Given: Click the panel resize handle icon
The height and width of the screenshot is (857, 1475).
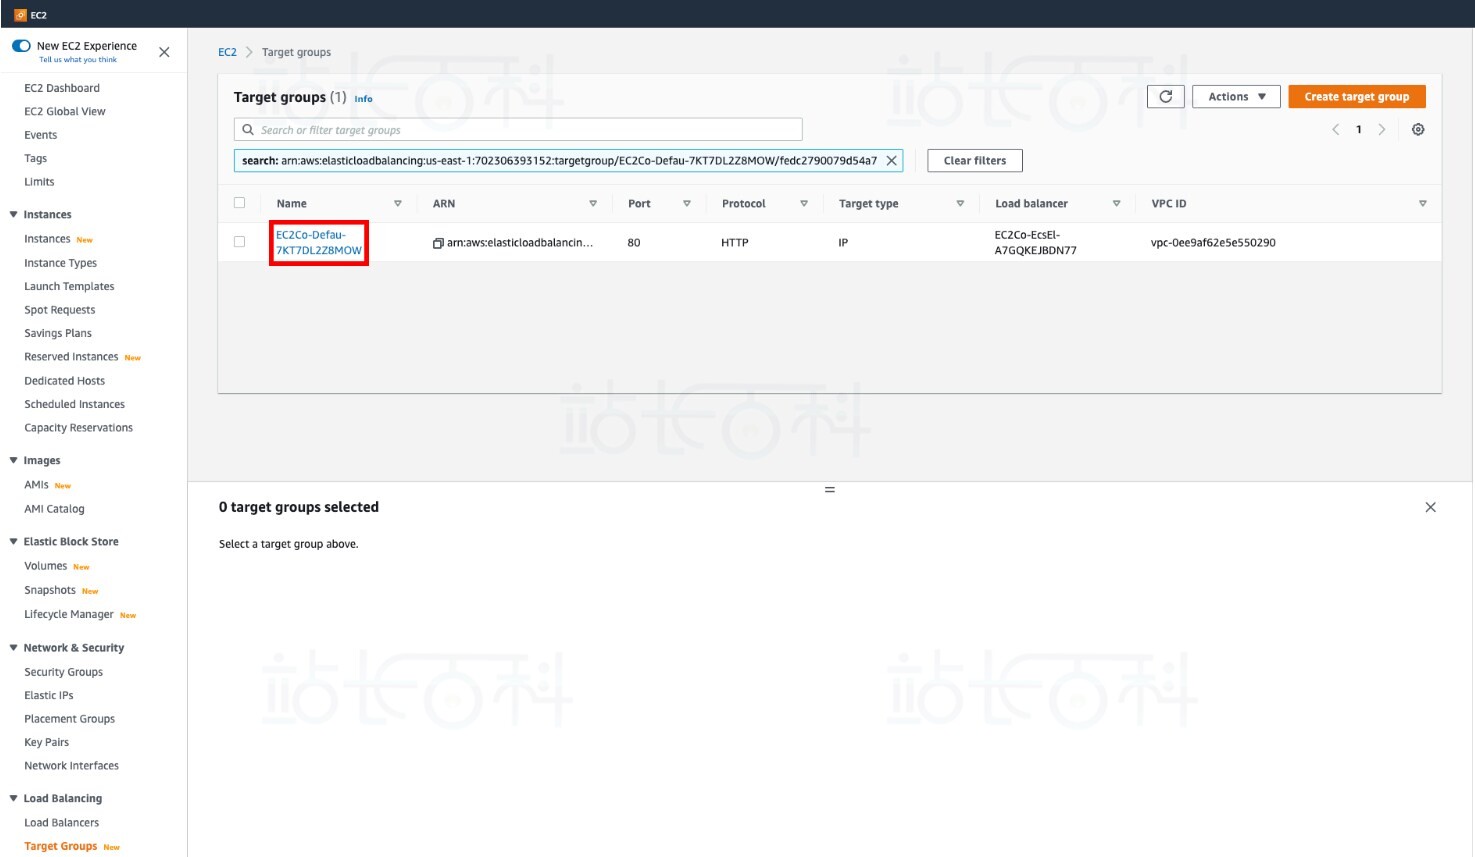Looking at the screenshot, I should pyautogui.click(x=829, y=490).
